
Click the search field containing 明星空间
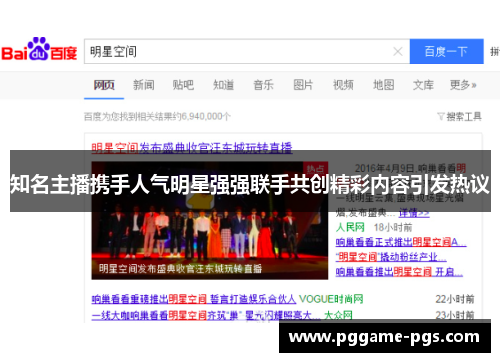click(x=247, y=51)
